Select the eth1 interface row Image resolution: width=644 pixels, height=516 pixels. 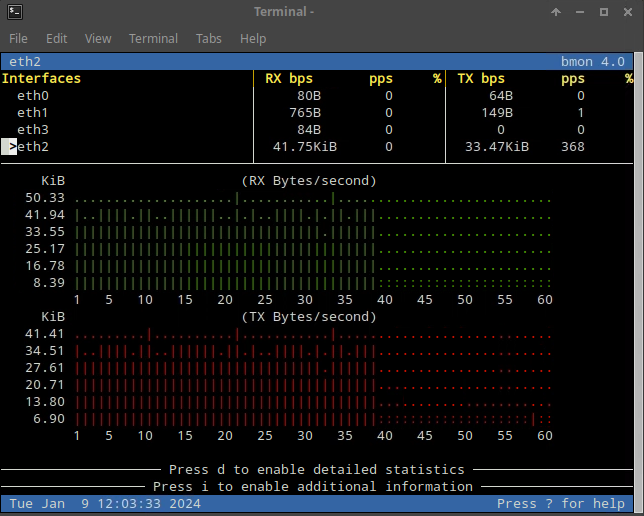pyautogui.click(x=32, y=113)
